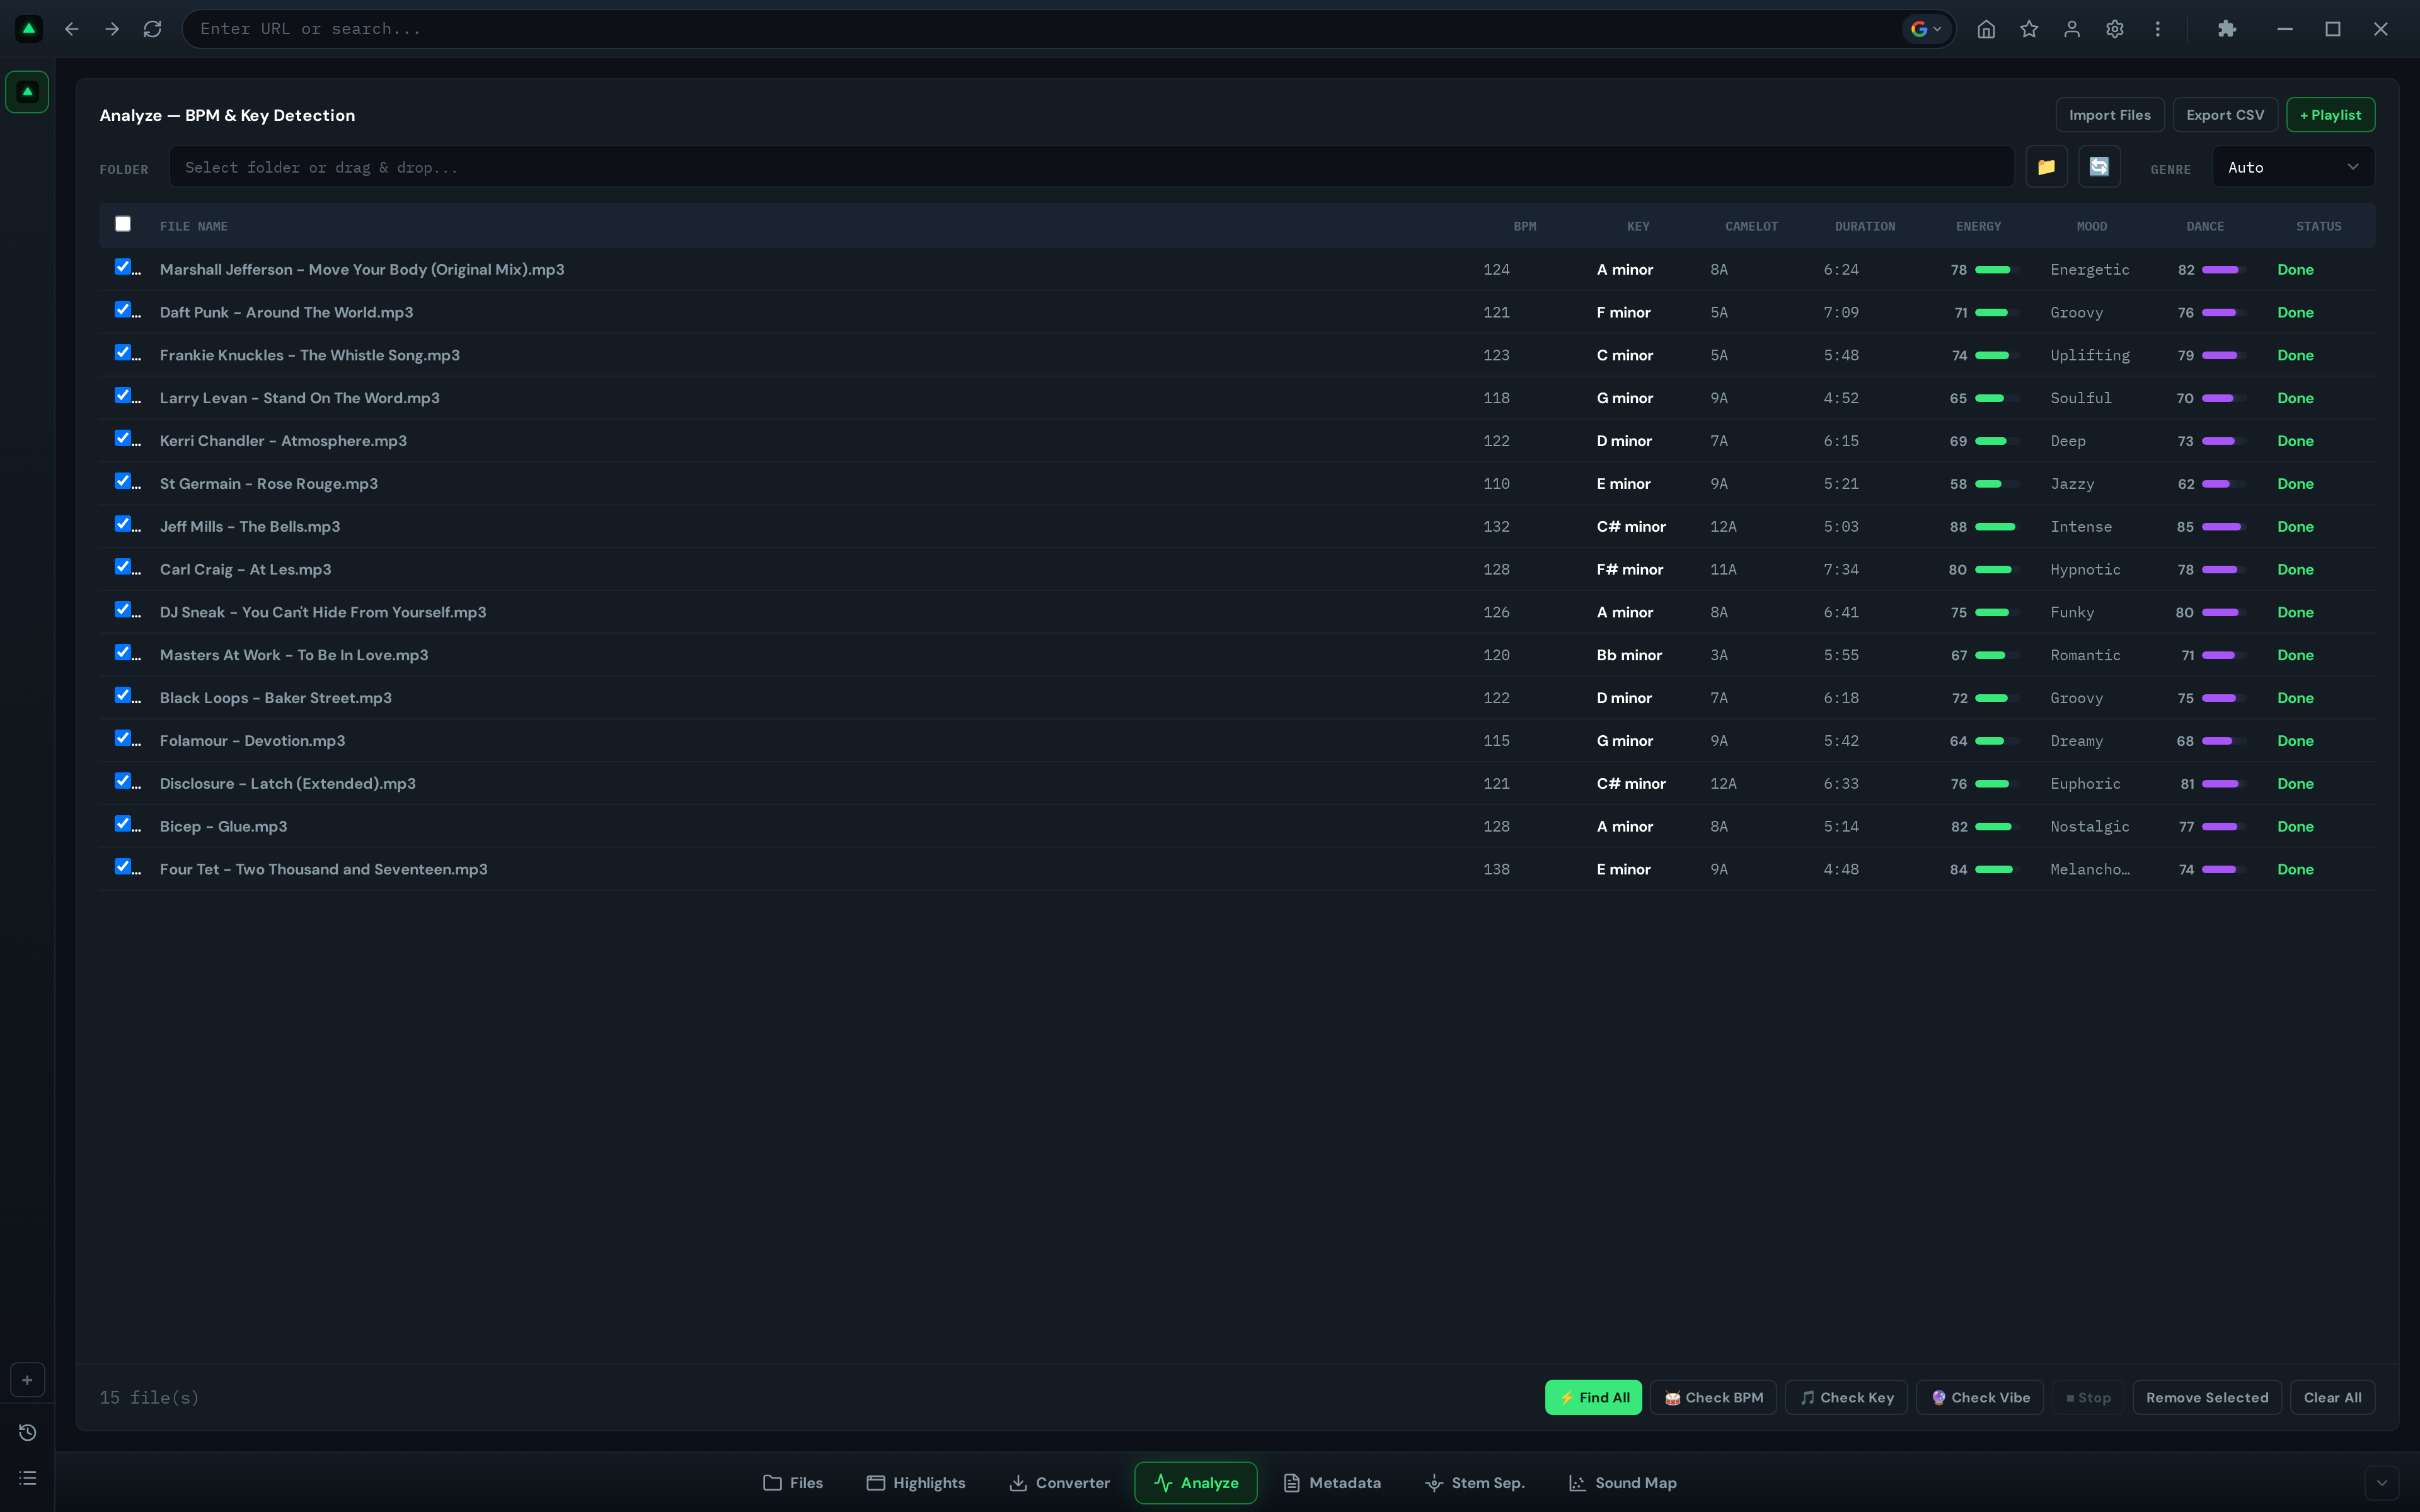The image size is (2420, 1512).
Task: Bookmark with the star icon
Action: pyautogui.click(x=2029, y=29)
